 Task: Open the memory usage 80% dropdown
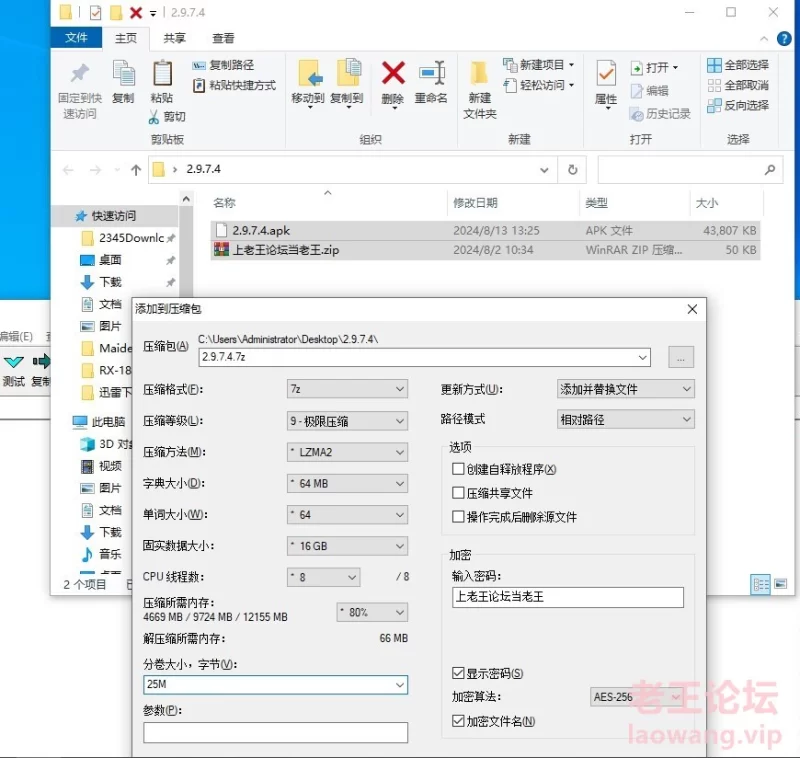pyautogui.click(x=372, y=612)
